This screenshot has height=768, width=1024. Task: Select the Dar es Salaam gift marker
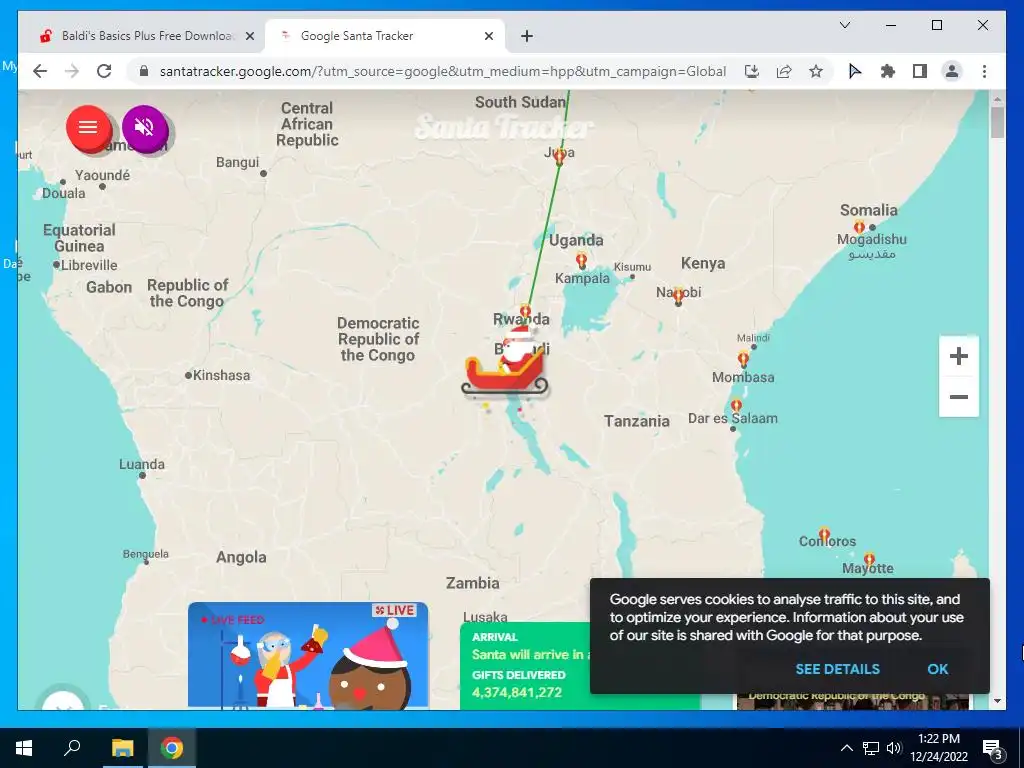(736, 406)
